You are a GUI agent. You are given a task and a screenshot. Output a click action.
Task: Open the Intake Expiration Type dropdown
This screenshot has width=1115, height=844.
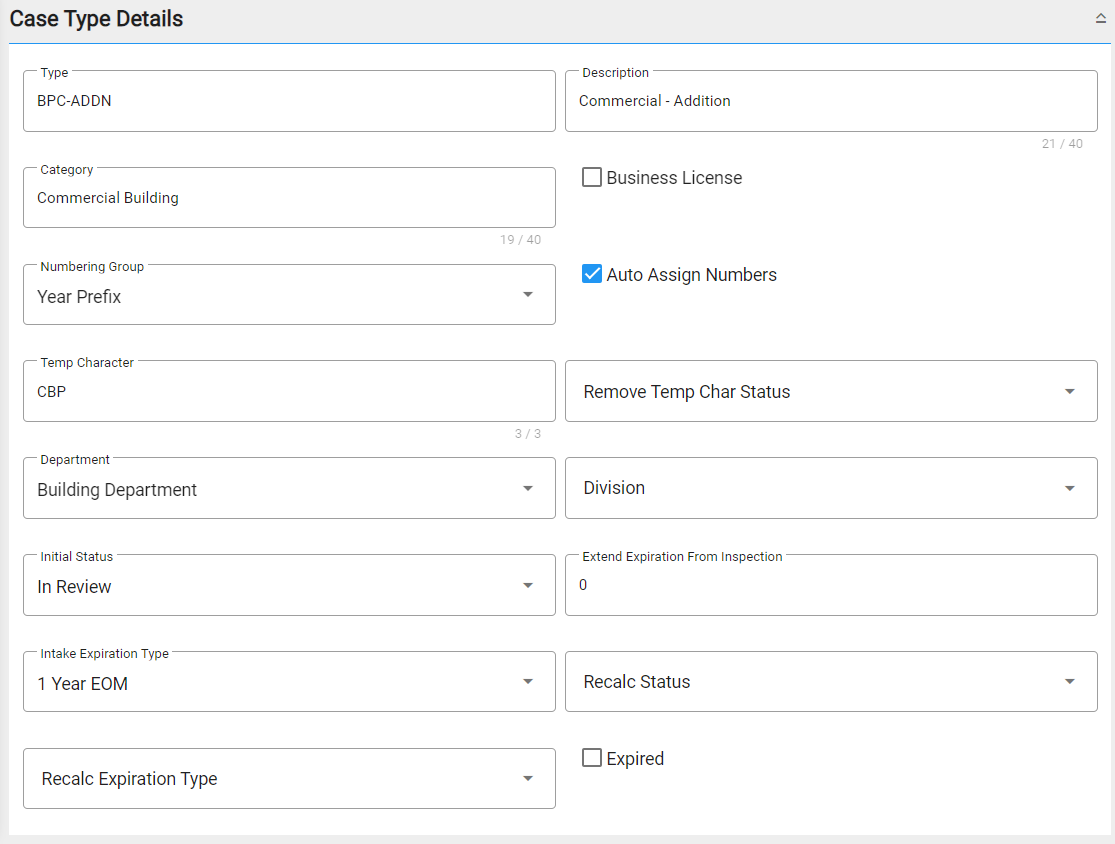click(529, 681)
